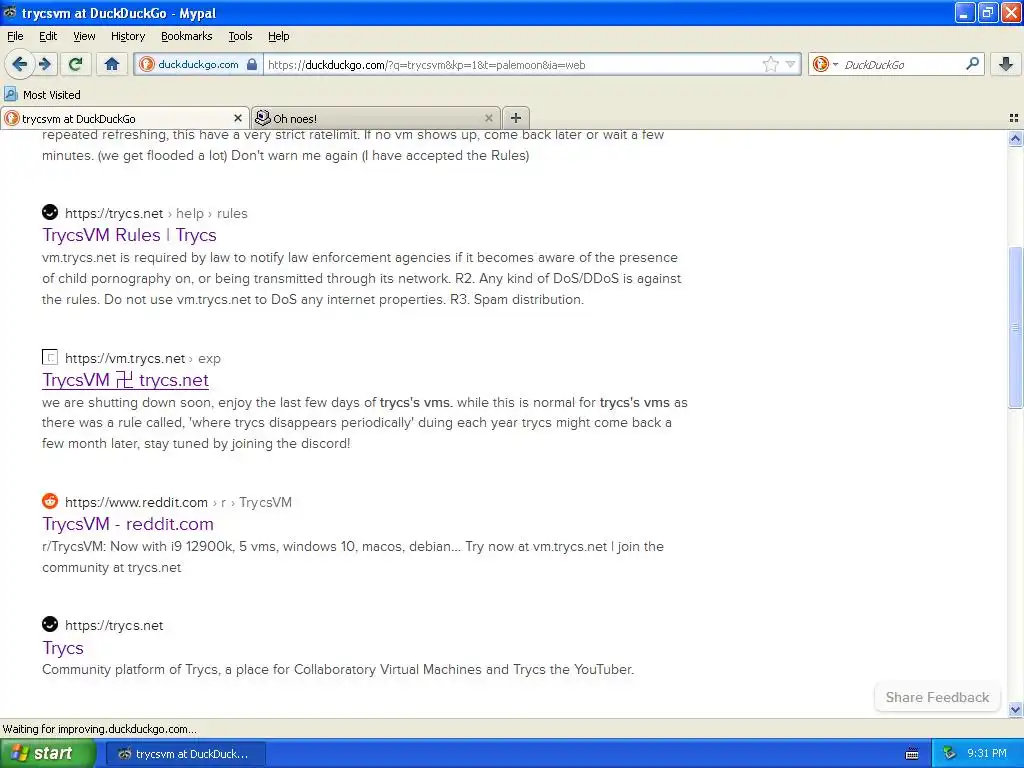The width and height of the screenshot is (1024, 768).
Task: Click the Waiting for improving.duckduckgo.com status text
Action: tap(99, 729)
